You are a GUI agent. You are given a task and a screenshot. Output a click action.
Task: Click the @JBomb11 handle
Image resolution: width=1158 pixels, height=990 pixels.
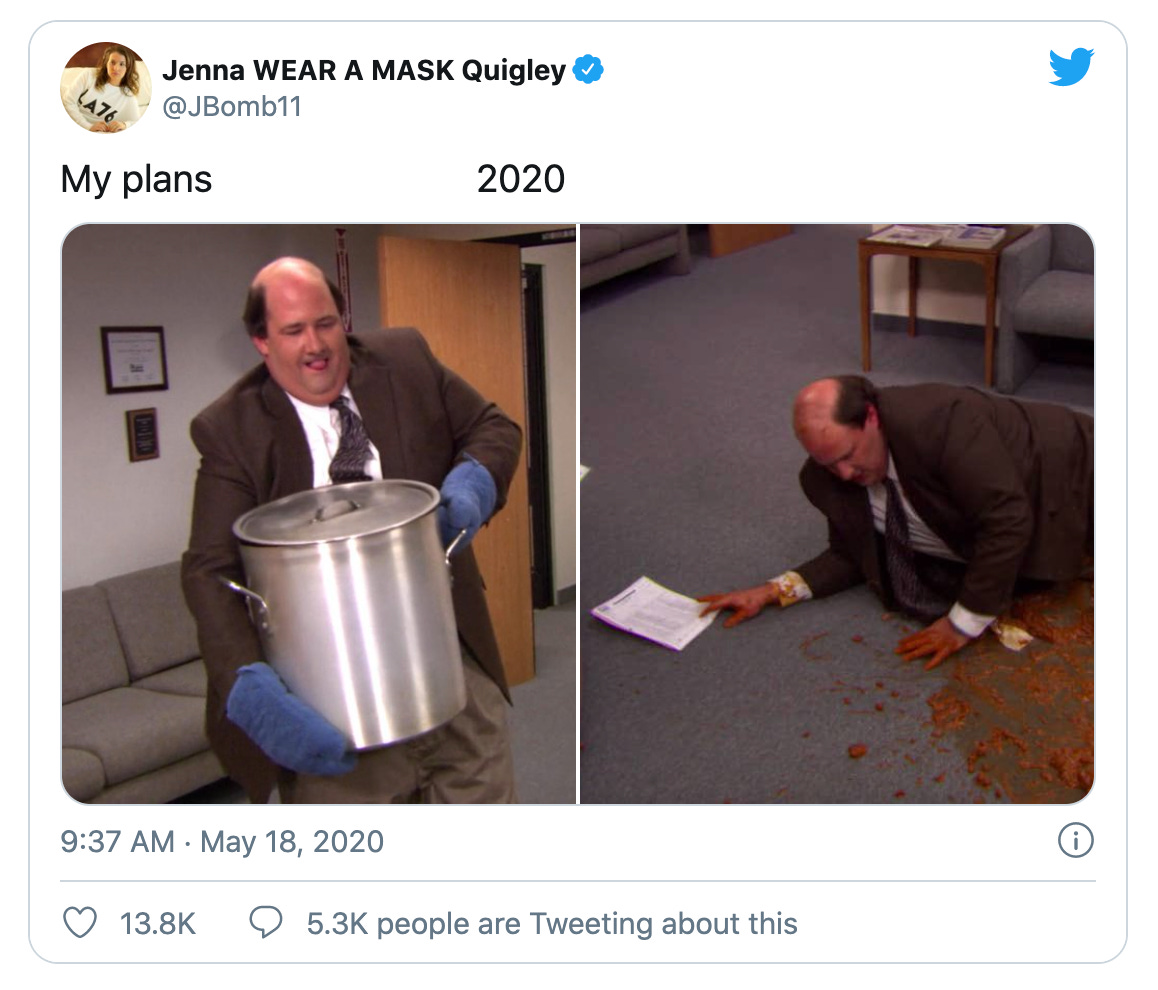[232, 107]
